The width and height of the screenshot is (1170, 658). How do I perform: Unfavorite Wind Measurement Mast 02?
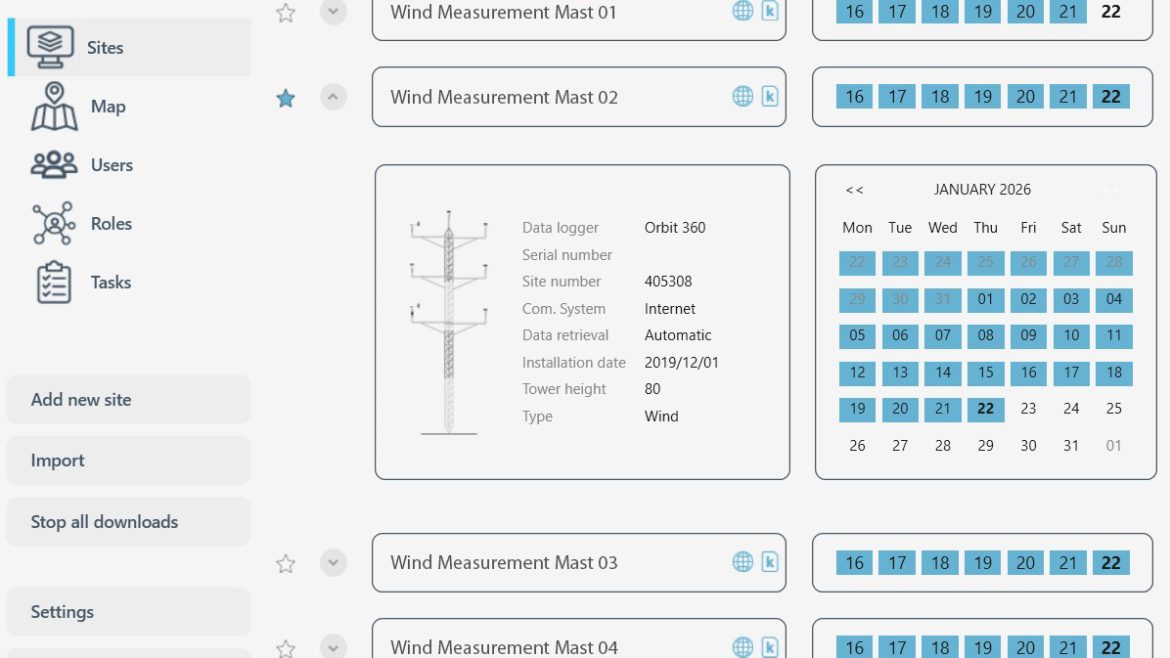coord(285,97)
